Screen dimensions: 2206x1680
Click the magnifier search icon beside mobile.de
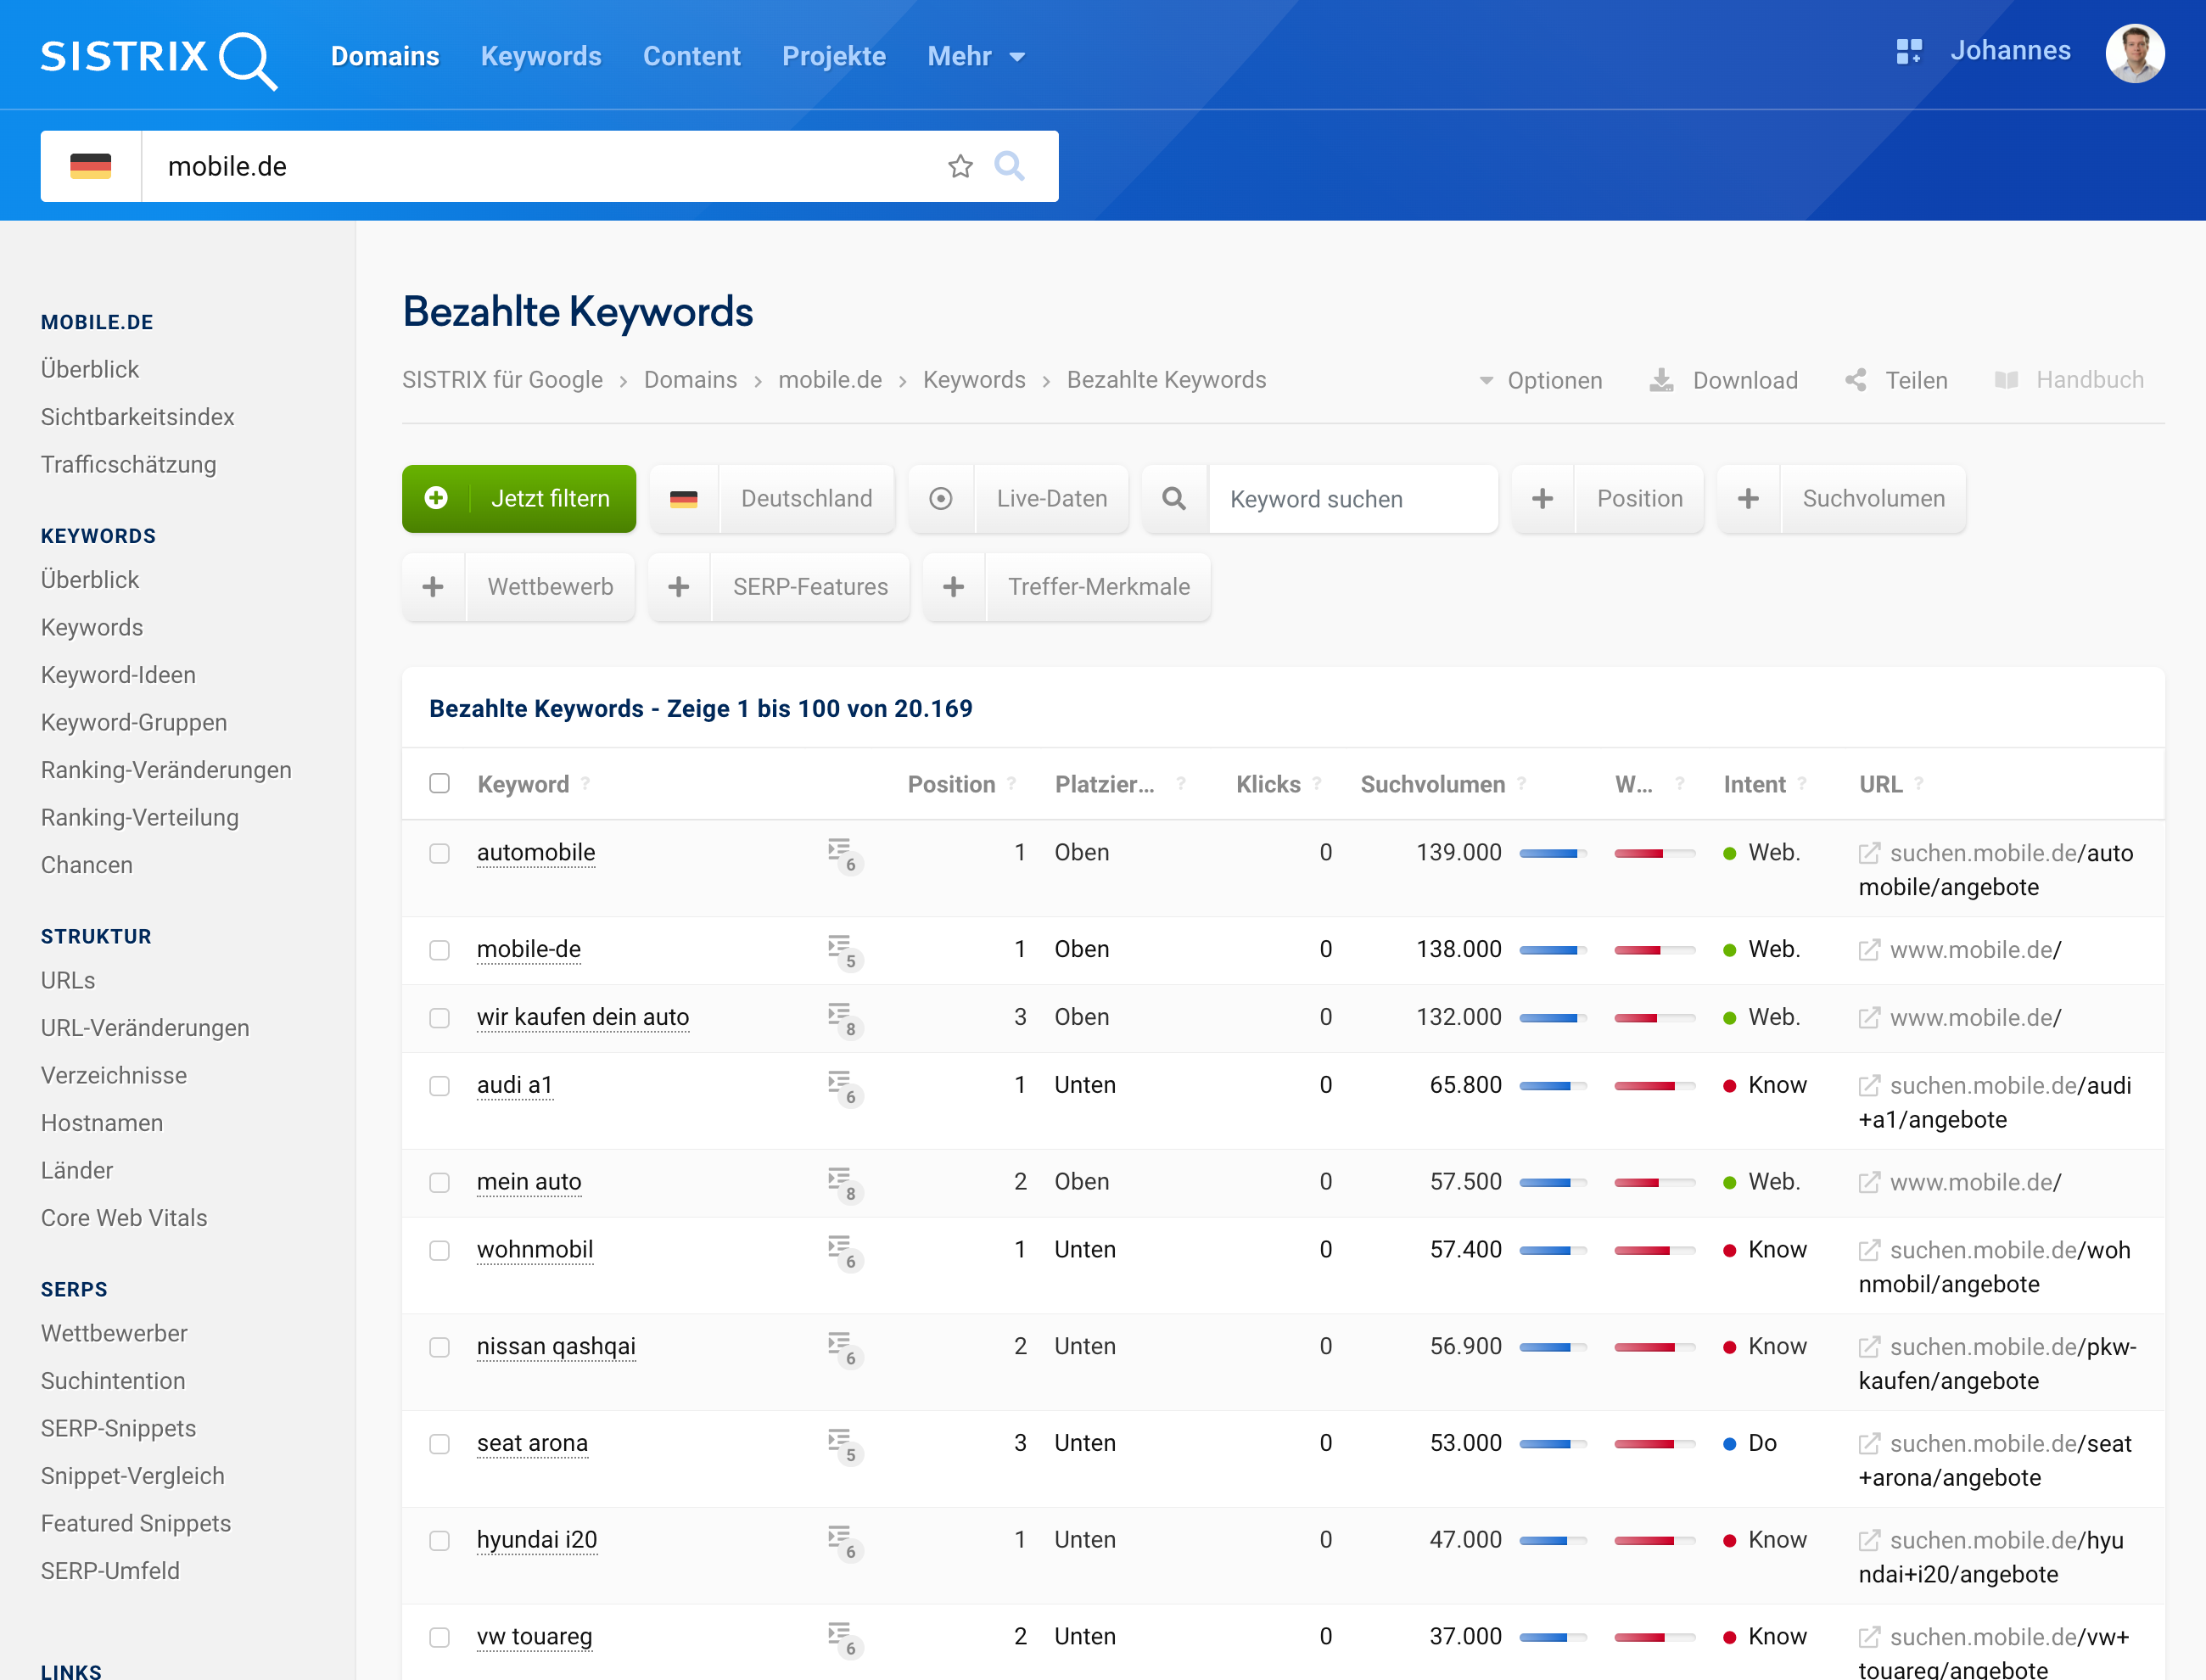(x=1009, y=166)
